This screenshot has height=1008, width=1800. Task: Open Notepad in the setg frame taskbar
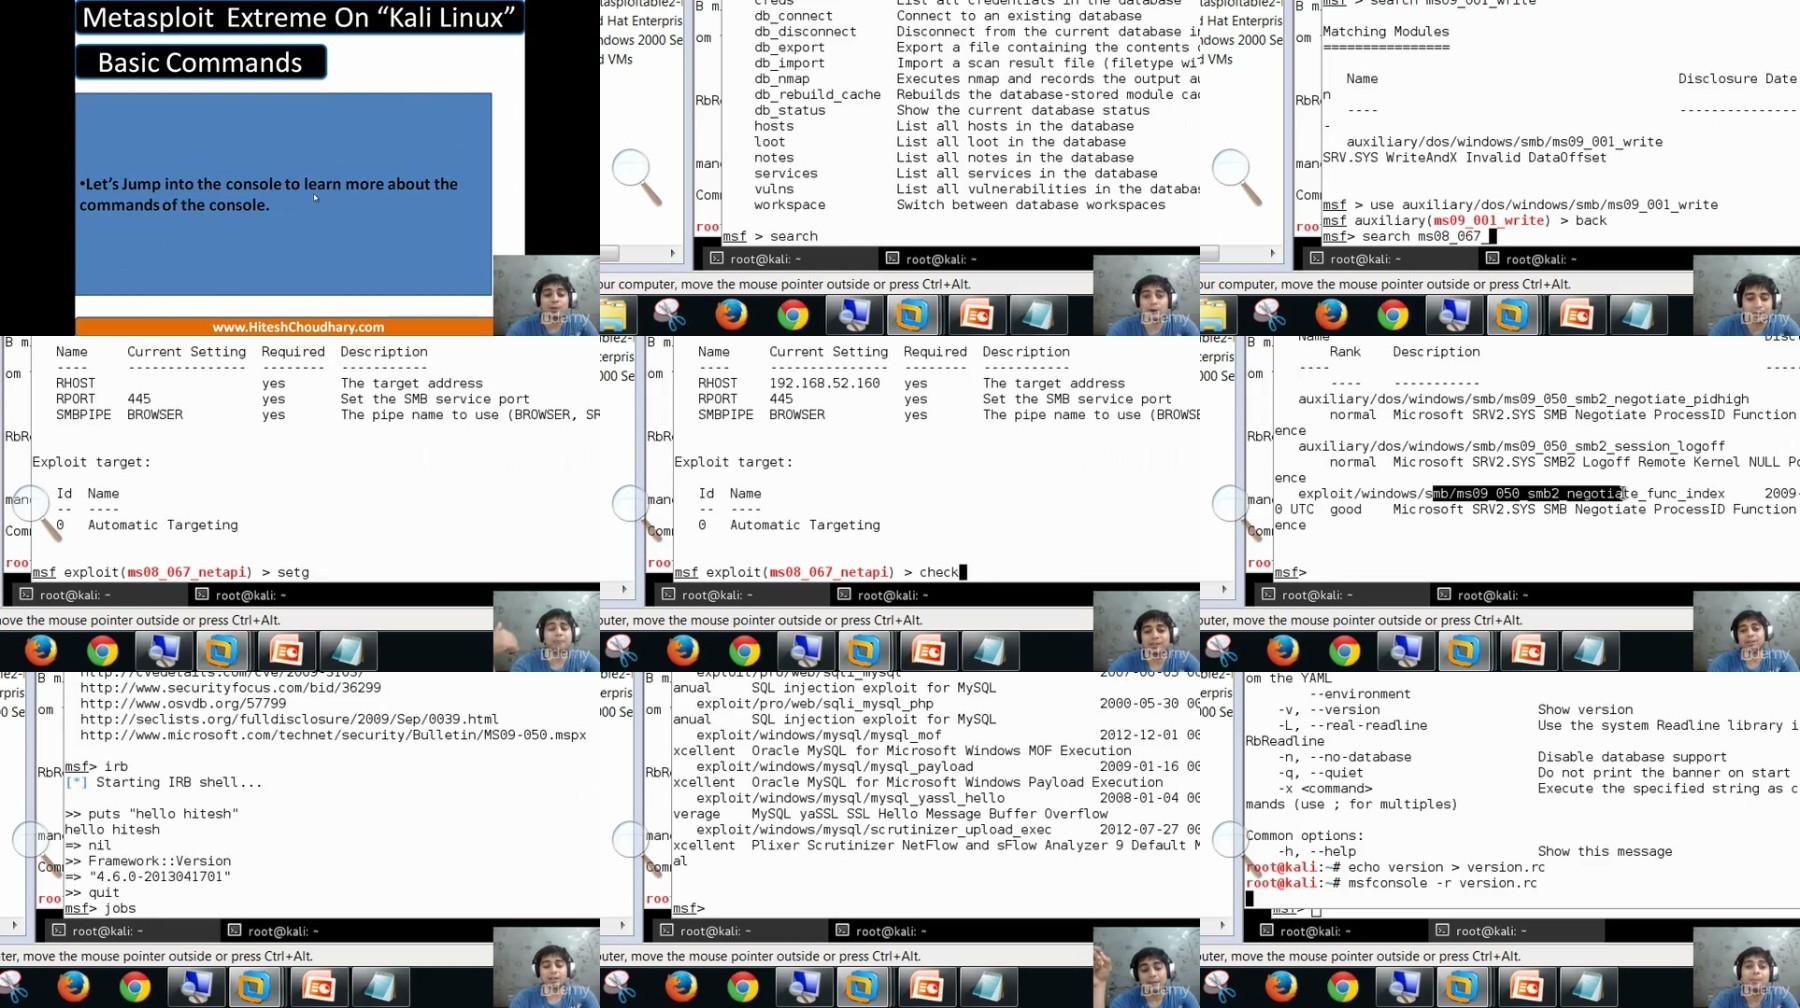coord(346,651)
